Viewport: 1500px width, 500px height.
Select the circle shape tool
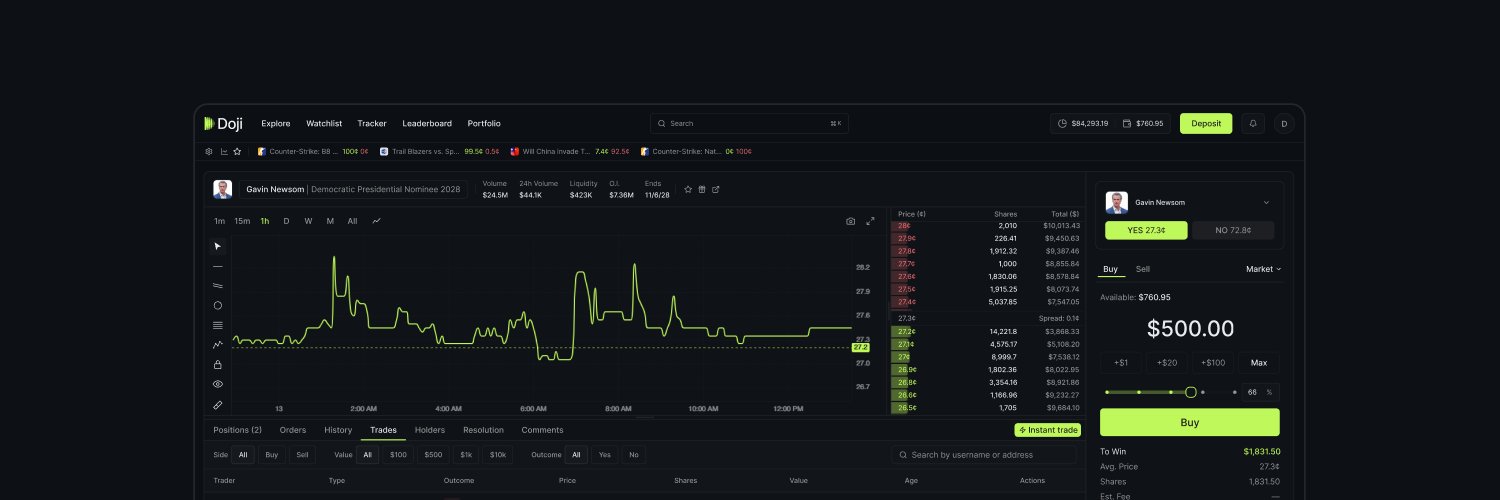pyautogui.click(x=218, y=305)
